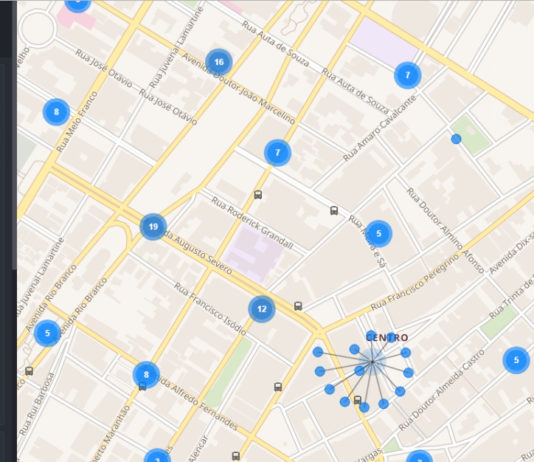534x462 pixels.
Task: Click the spiderfied cluster center near Centro
Action: click(372, 362)
